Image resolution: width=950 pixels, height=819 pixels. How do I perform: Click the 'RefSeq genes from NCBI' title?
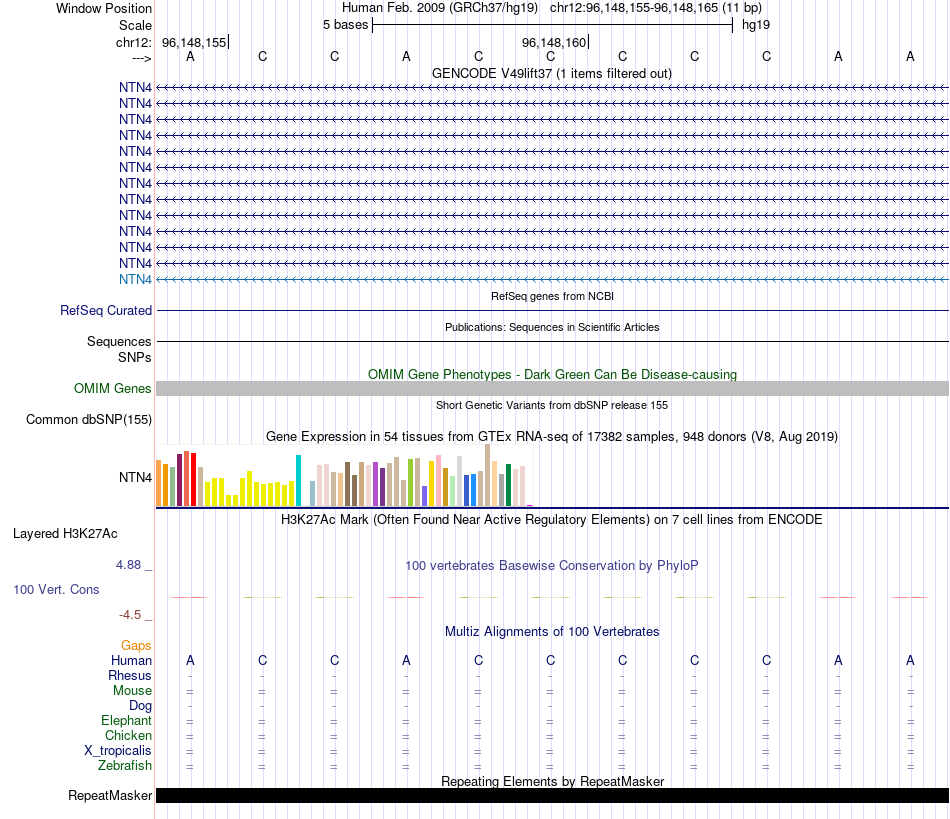pos(552,296)
